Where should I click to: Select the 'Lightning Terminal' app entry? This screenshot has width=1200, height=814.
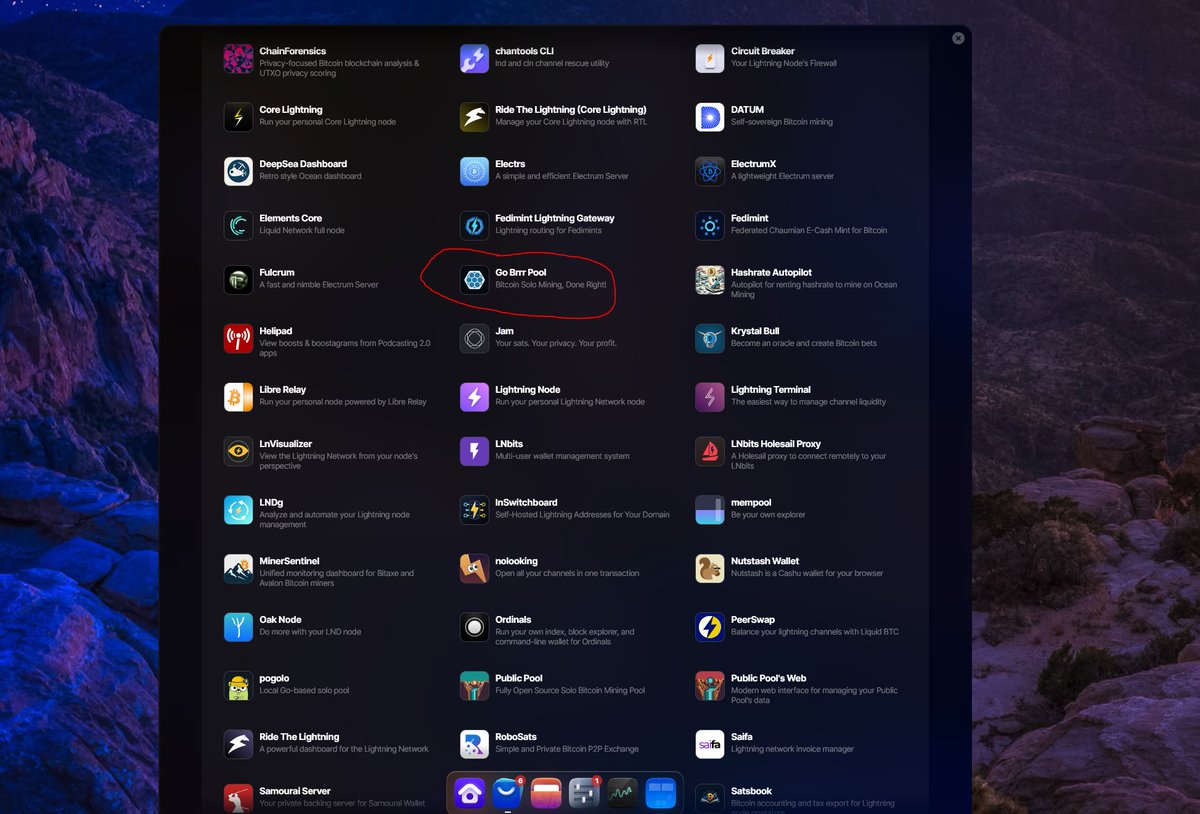(791, 397)
